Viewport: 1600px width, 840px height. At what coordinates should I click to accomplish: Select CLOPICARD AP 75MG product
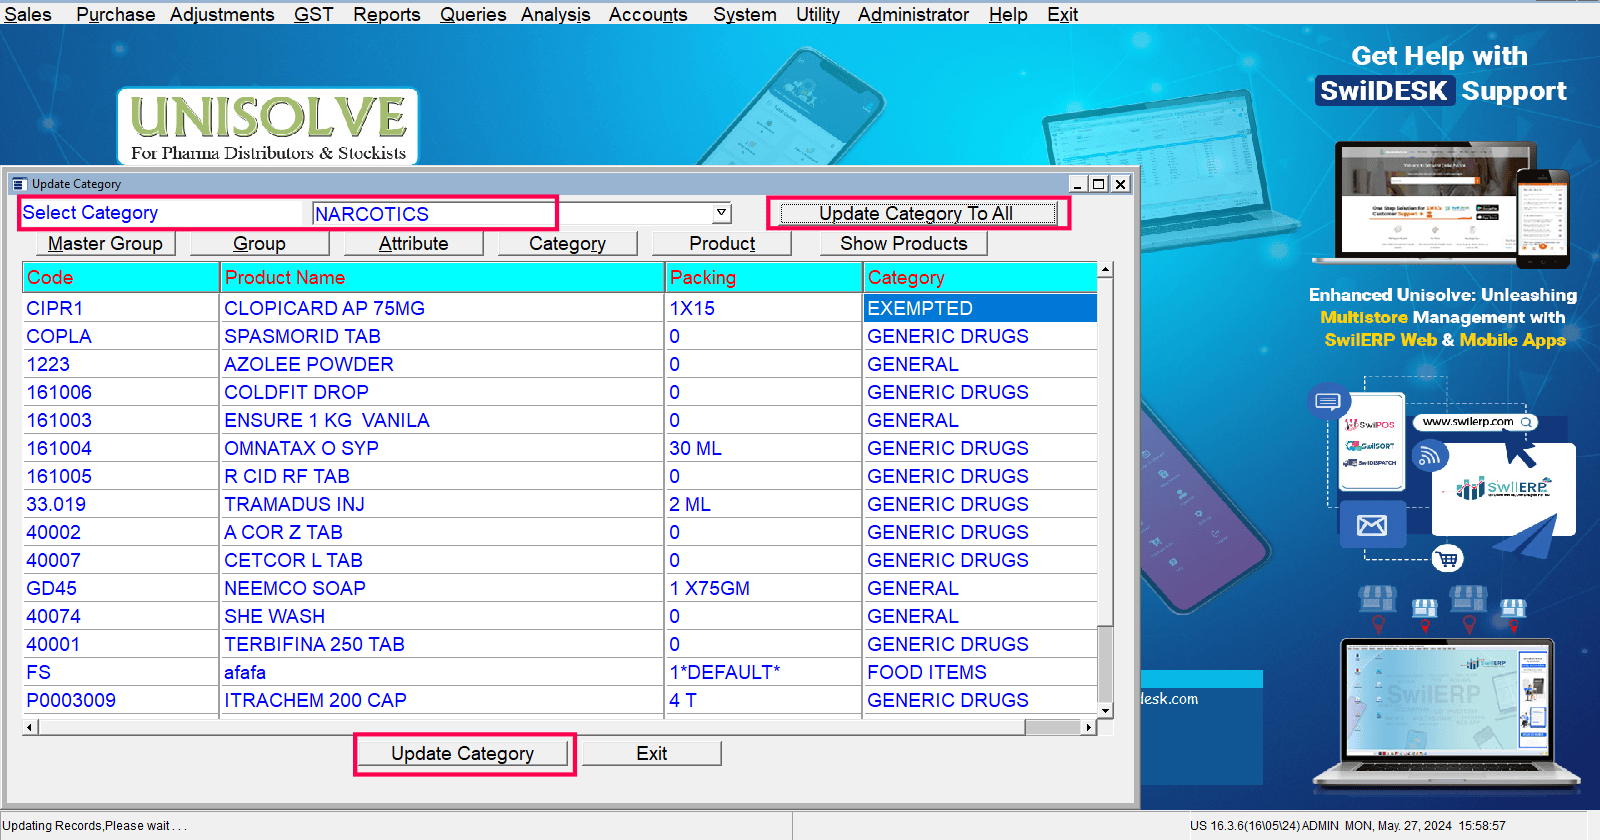(443, 308)
